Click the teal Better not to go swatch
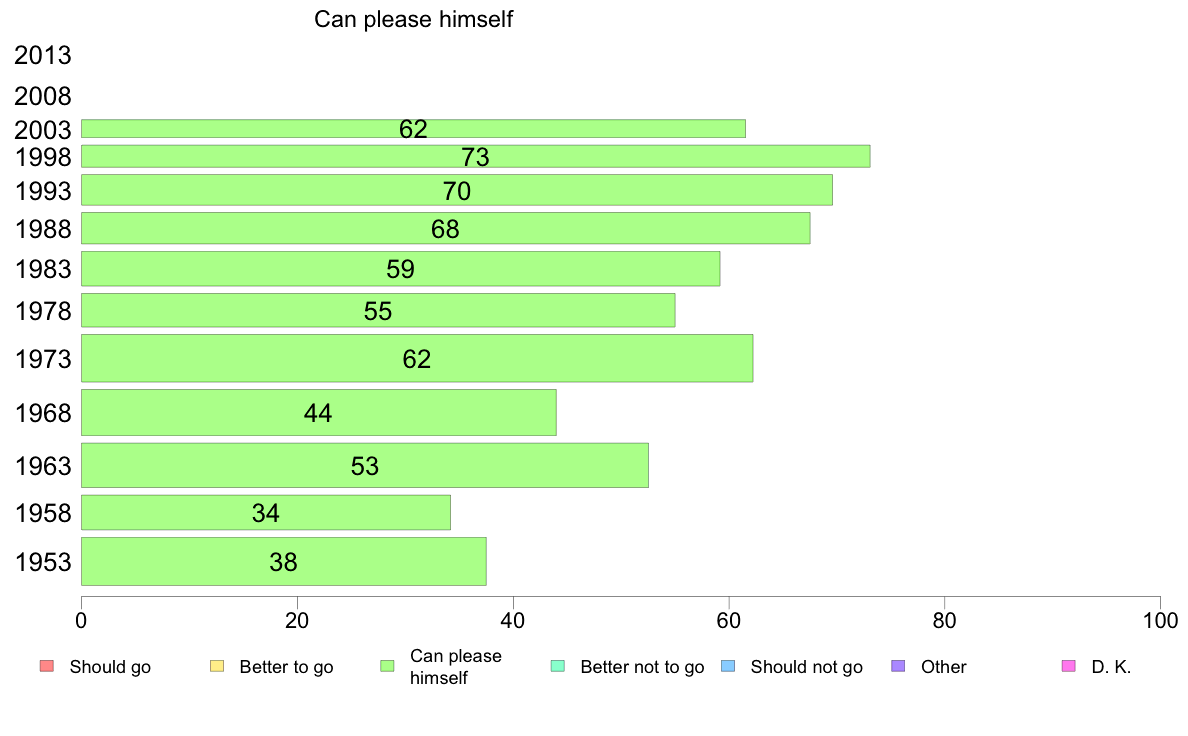1188x736 pixels. coord(558,666)
